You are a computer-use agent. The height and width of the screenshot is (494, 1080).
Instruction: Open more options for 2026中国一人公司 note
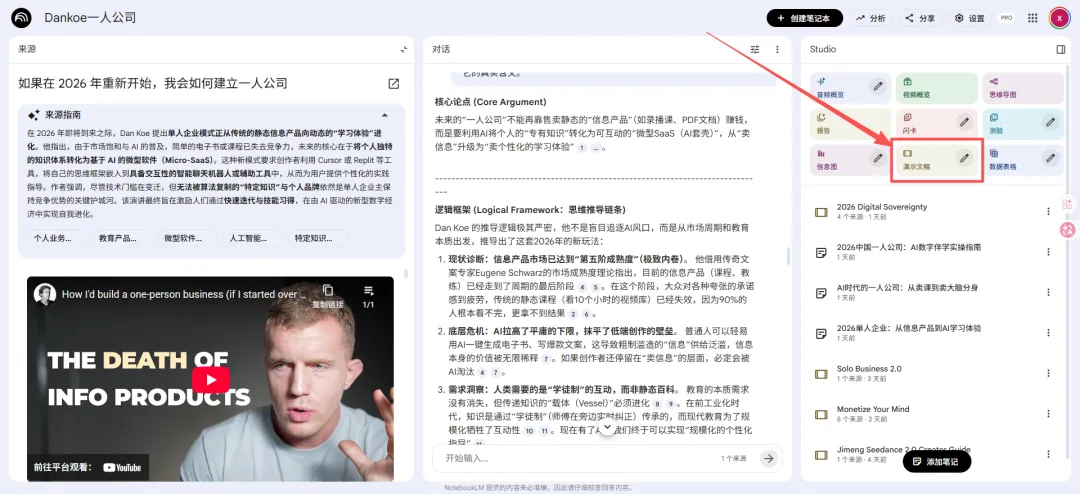click(x=1048, y=252)
